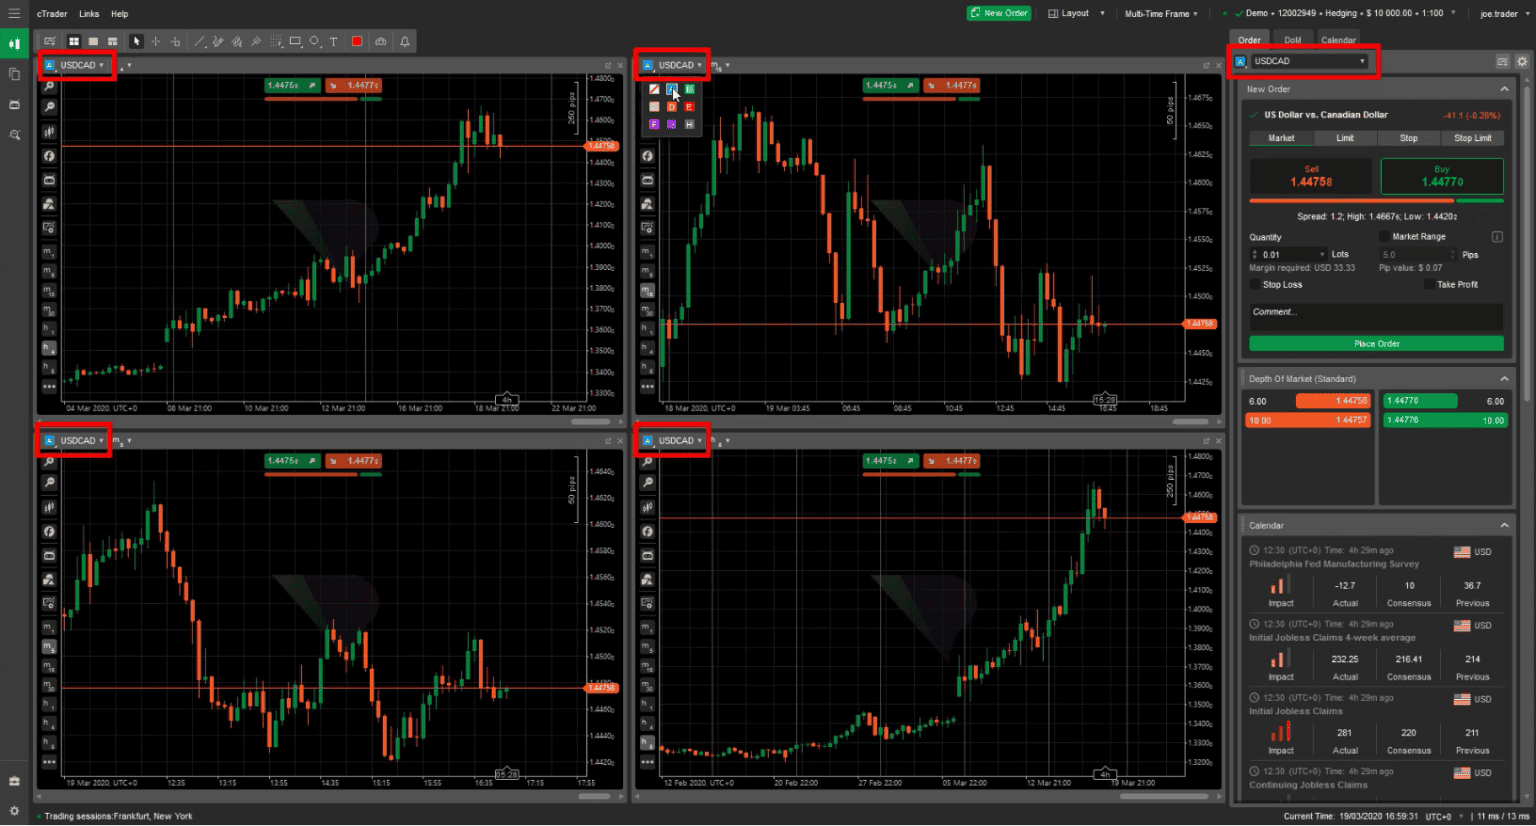Switch to the DoM tab
Viewport: 1536px width, 826px height.
coord(1292,40)
